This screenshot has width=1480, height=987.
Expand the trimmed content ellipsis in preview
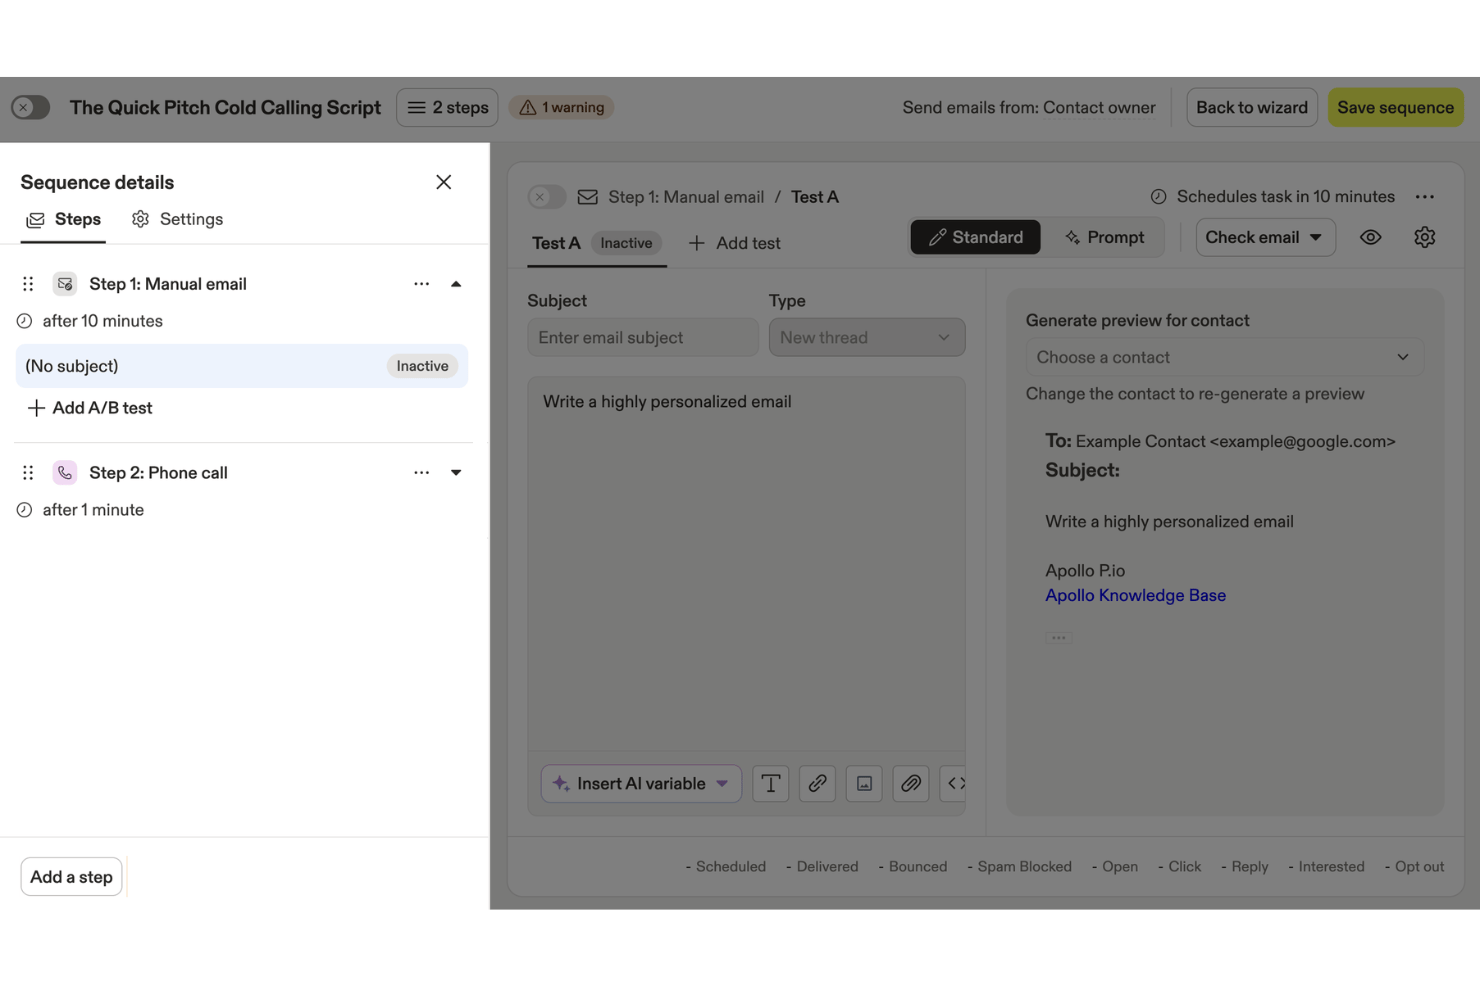[1059, 638]
